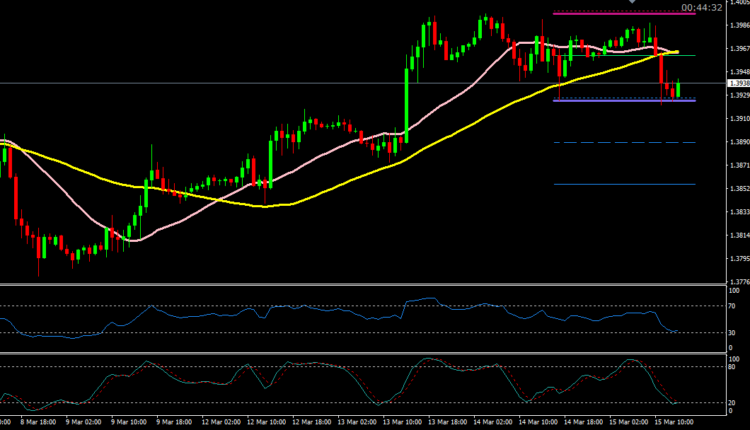Screen dimensions: 750x430
Task: Click the 15 Mar 10:00 time label
Action: pos(676,421)
